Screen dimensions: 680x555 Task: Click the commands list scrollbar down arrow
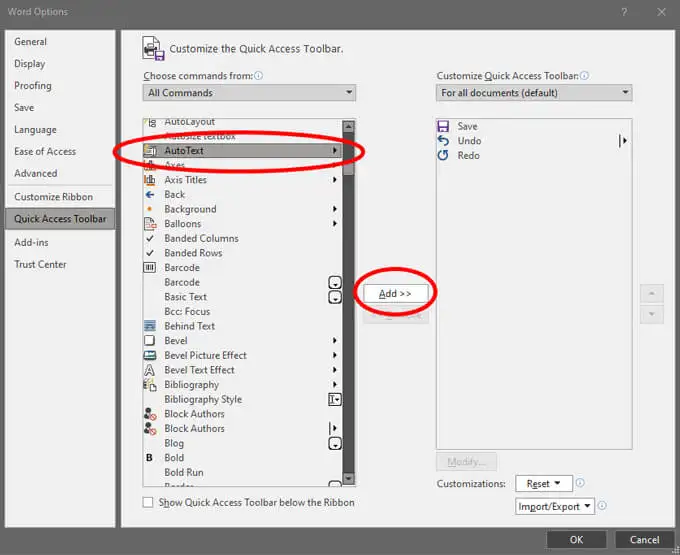(x=349, y=478)
